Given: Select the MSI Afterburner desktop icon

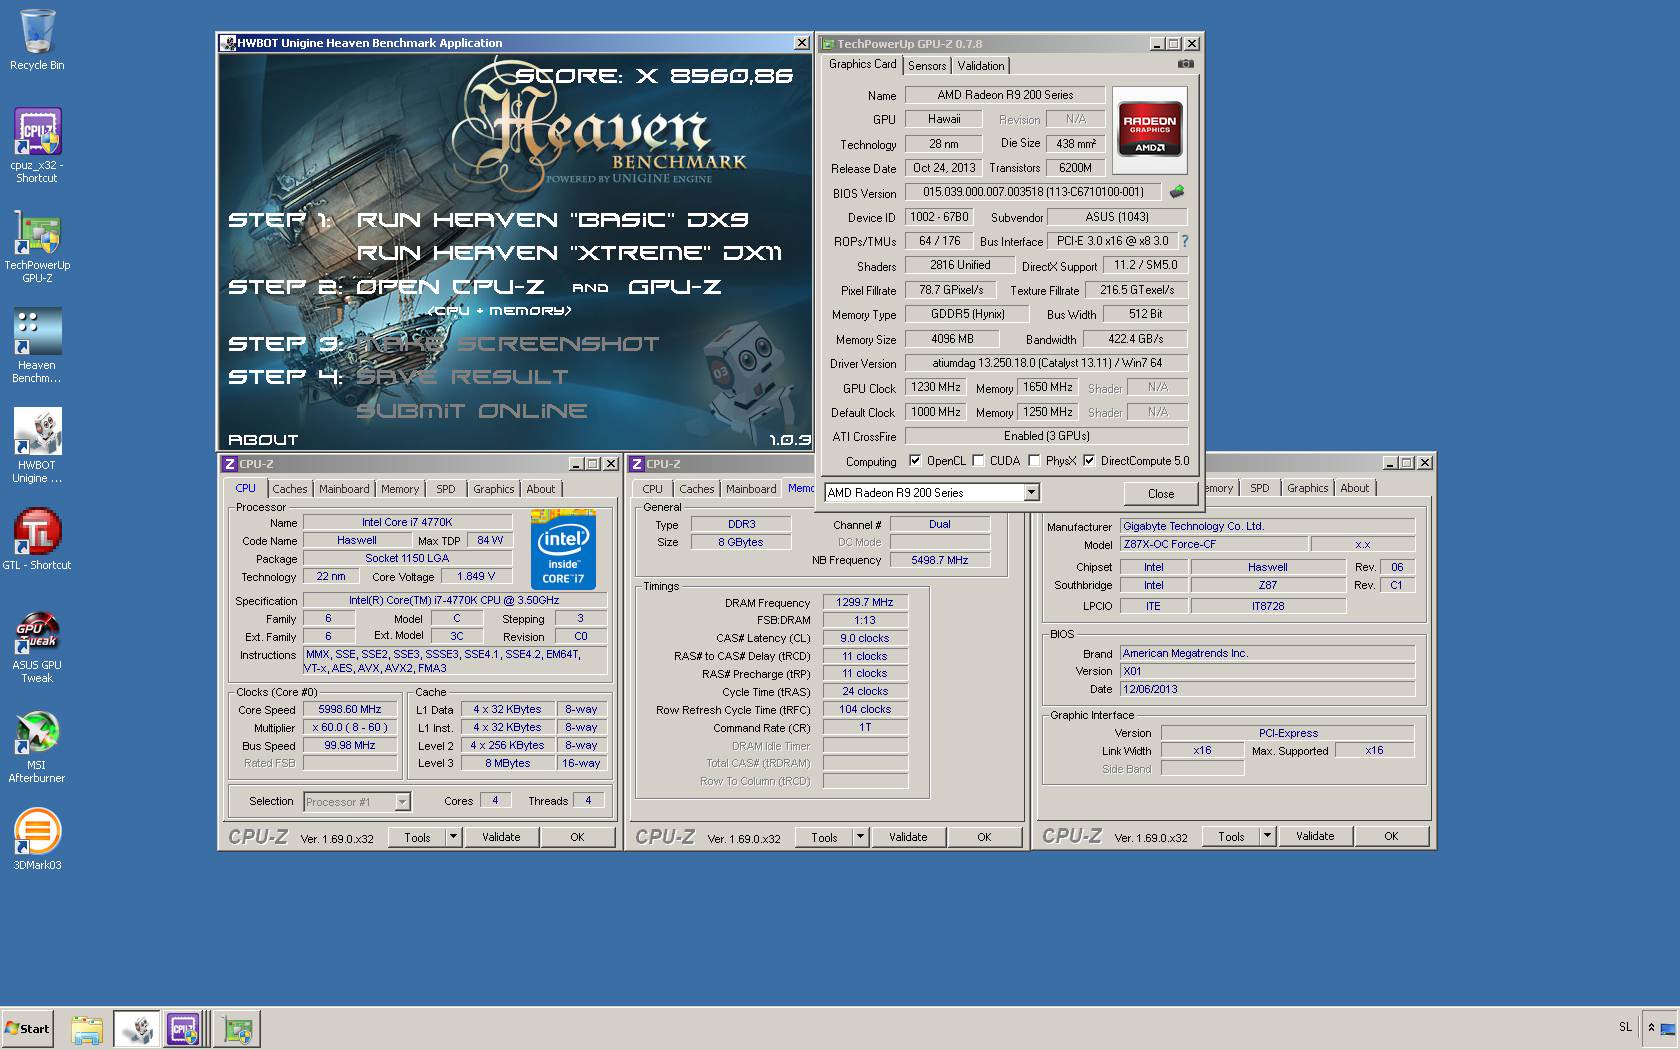Looking at the screenshot, I should (37, 747).
